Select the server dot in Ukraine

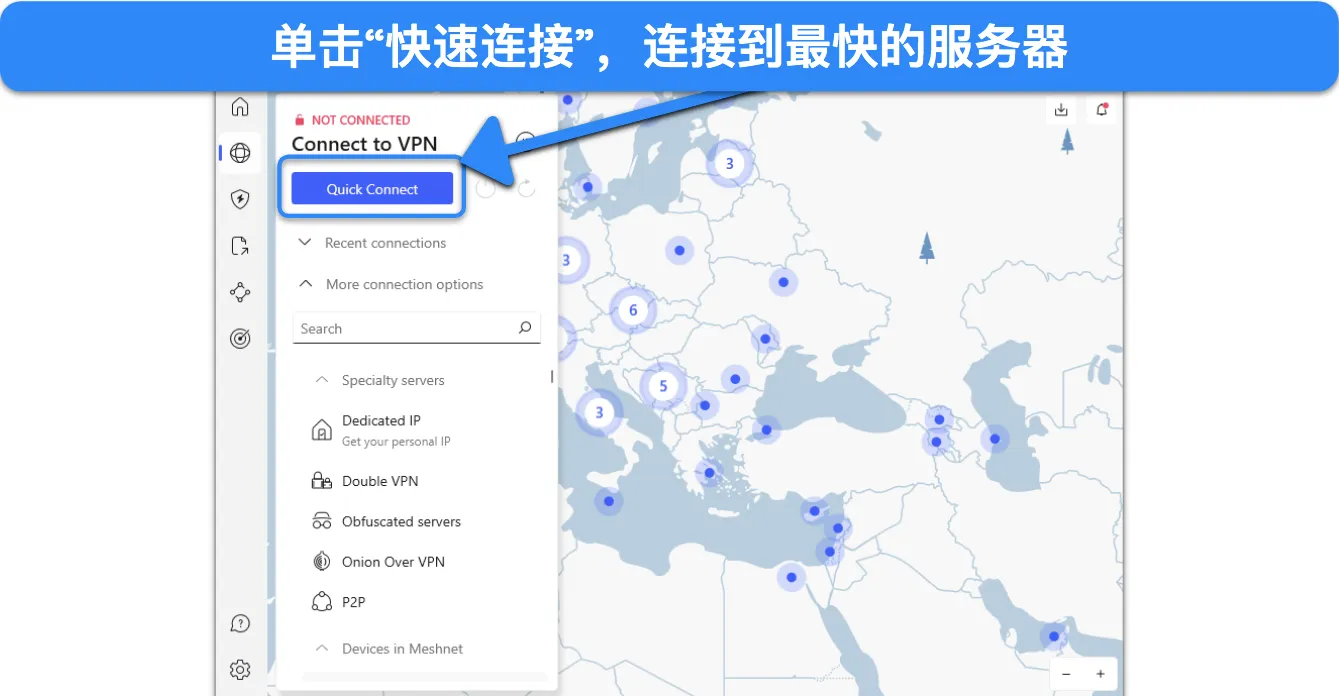[x=783, y=283]
